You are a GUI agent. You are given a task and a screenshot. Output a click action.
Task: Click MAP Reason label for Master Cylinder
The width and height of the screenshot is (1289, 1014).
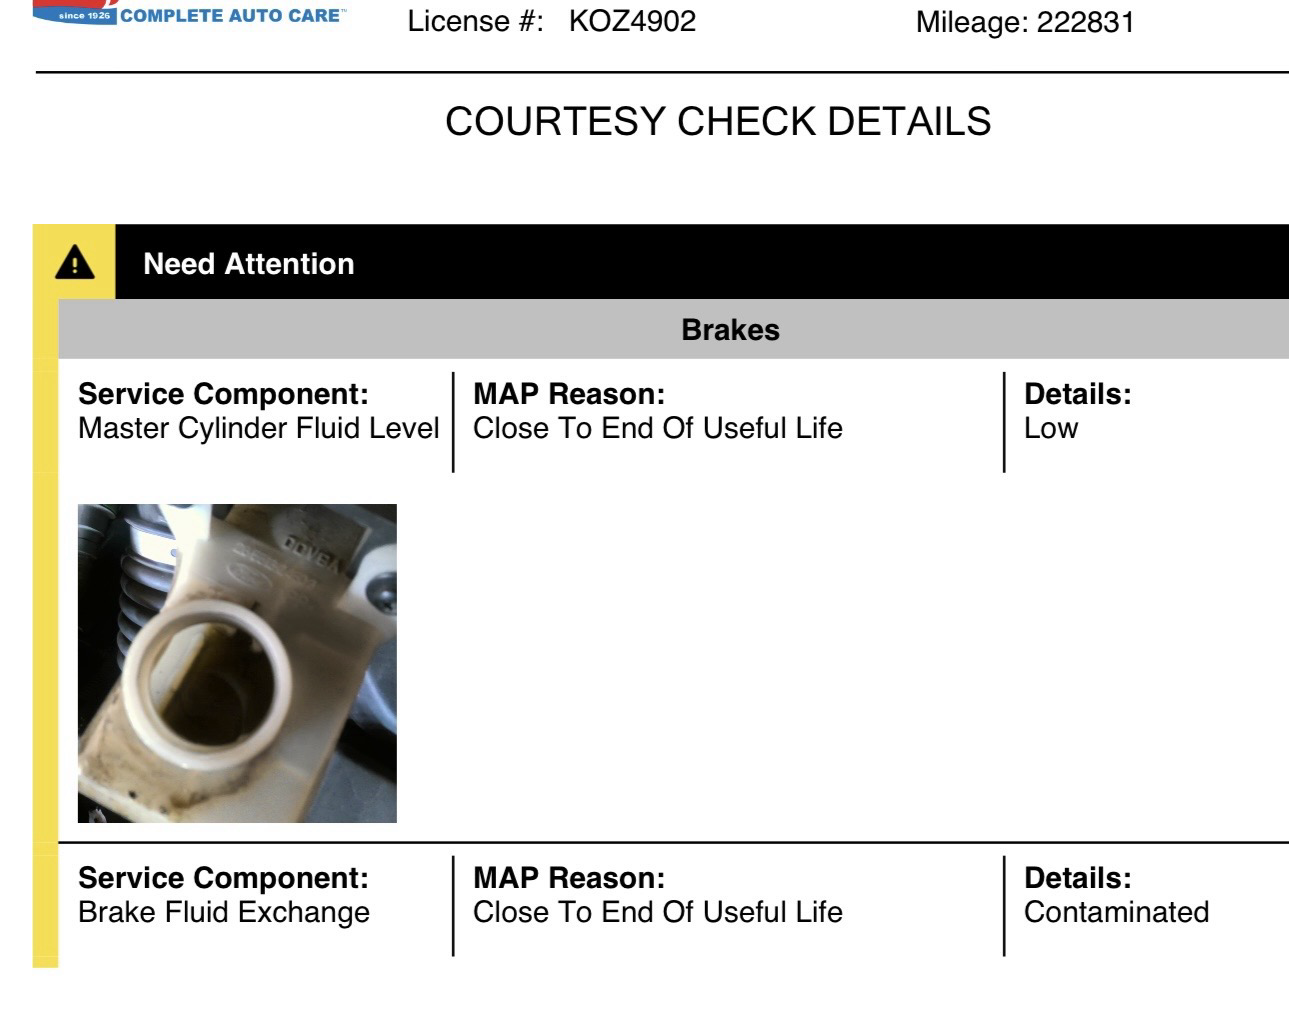tap(569, 394)
